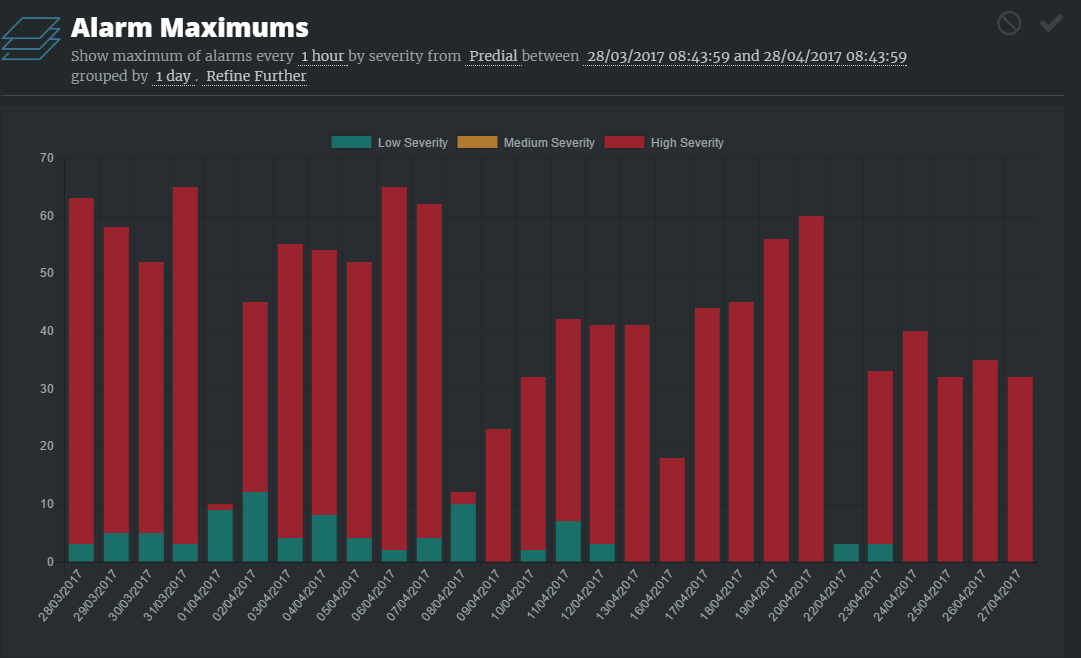Click the 'Refine Further' link
Viewport: 1081px width, 658px height.
click(256, 76)
